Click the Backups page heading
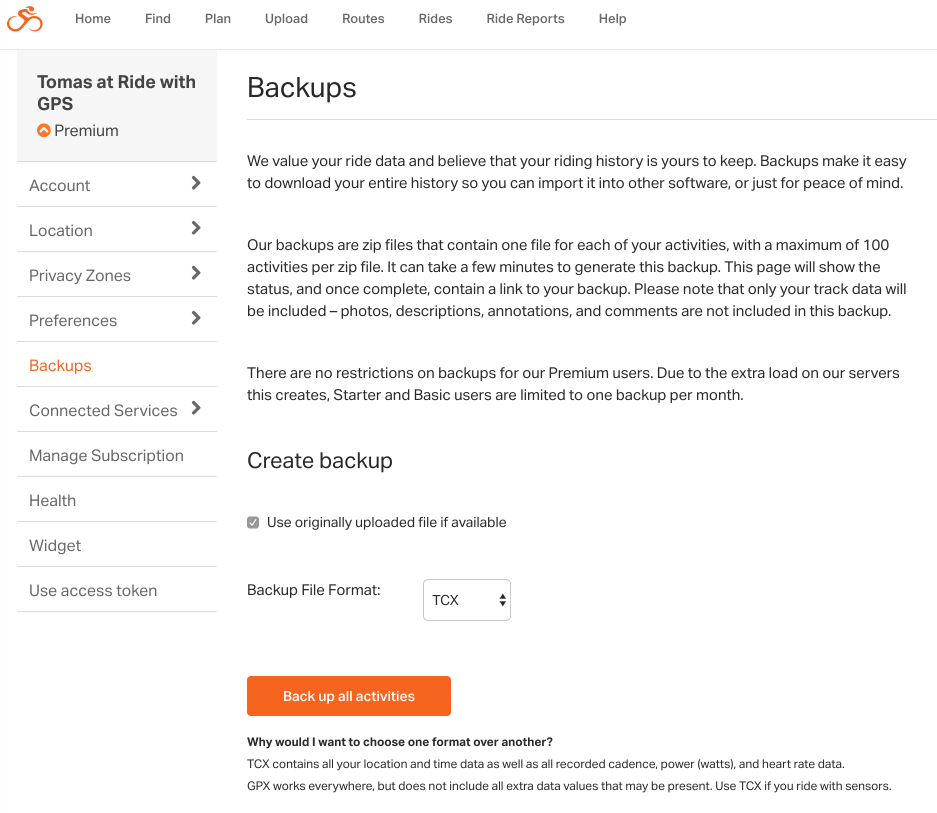The image size is (937, 813). [302, 88]
